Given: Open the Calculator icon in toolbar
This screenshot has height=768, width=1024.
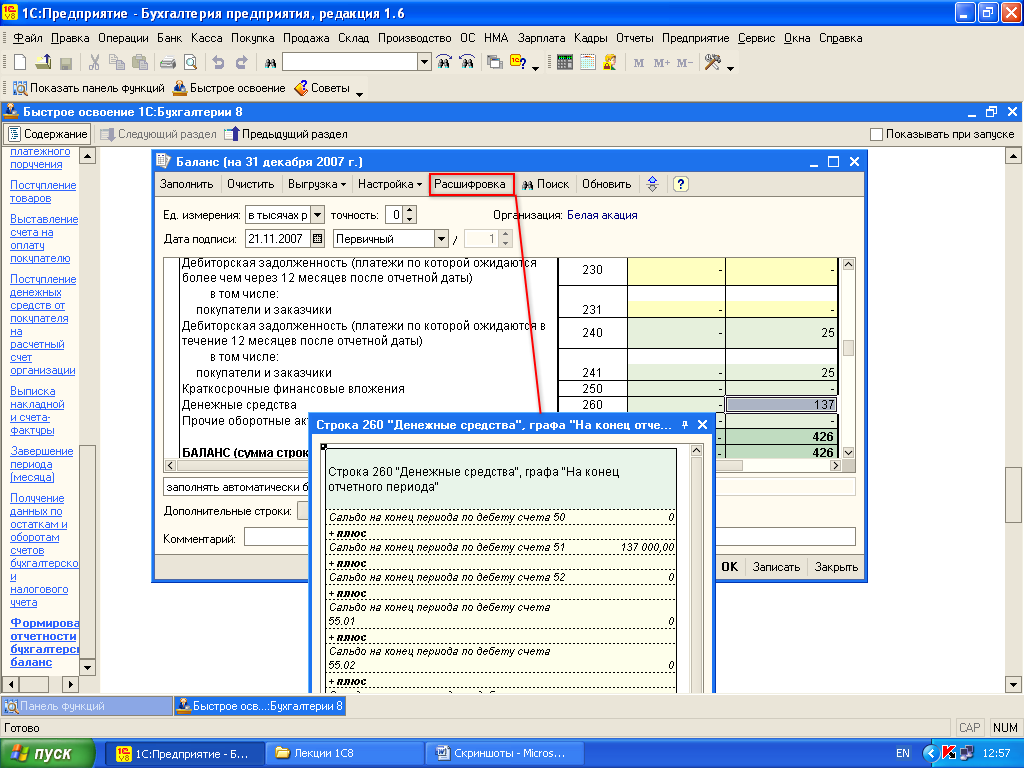Looking at the screenshot, I should 565,63.
